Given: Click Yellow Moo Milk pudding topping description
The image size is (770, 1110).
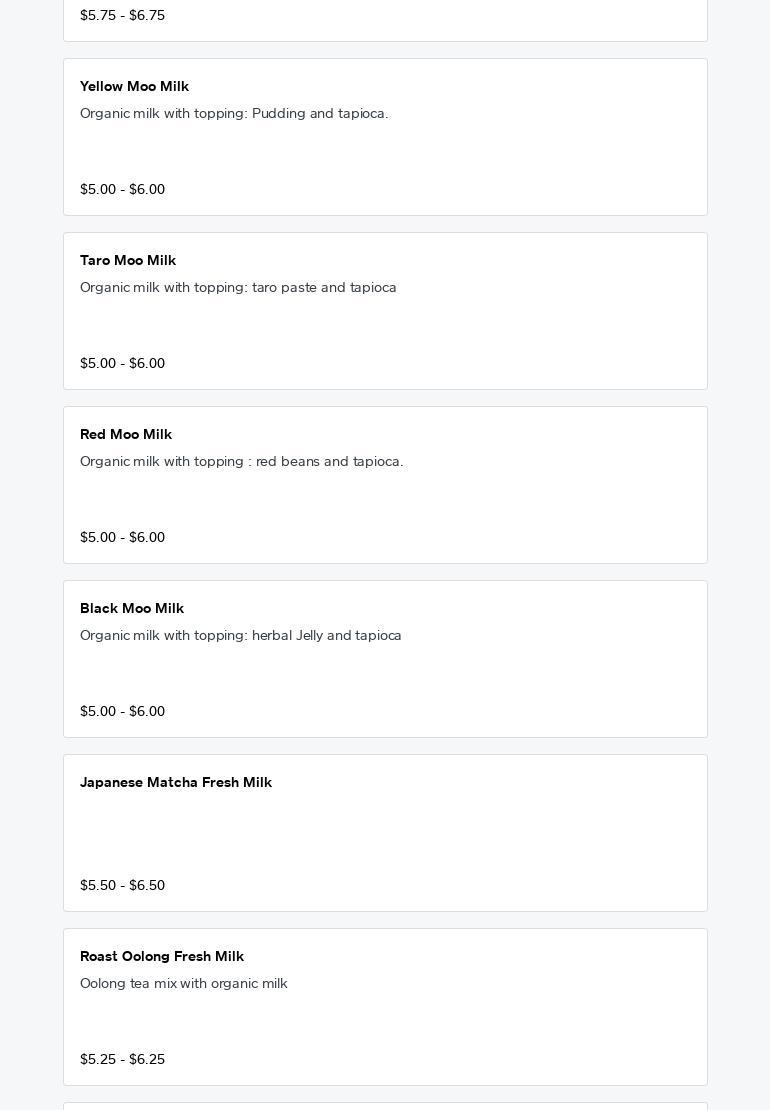Looking at the screenshot, I should [234, 114].
